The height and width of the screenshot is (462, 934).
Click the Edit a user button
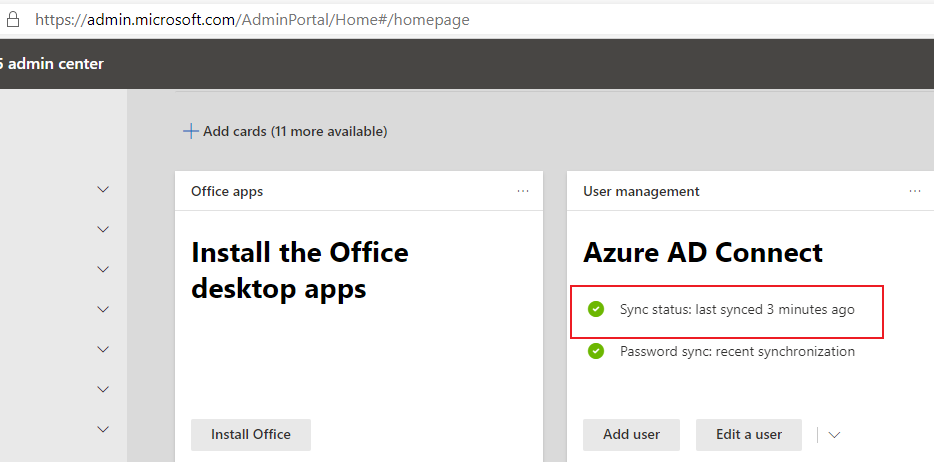(749, 435)
